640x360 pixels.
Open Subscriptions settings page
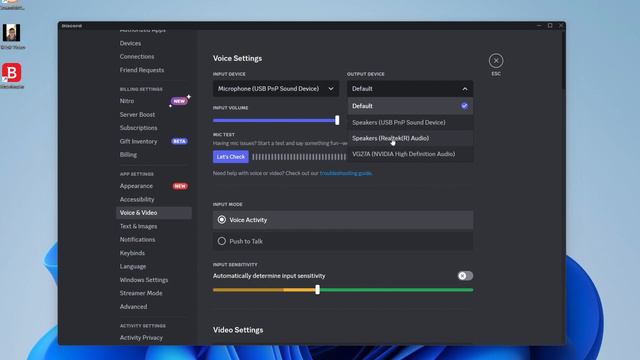[138, 128]
